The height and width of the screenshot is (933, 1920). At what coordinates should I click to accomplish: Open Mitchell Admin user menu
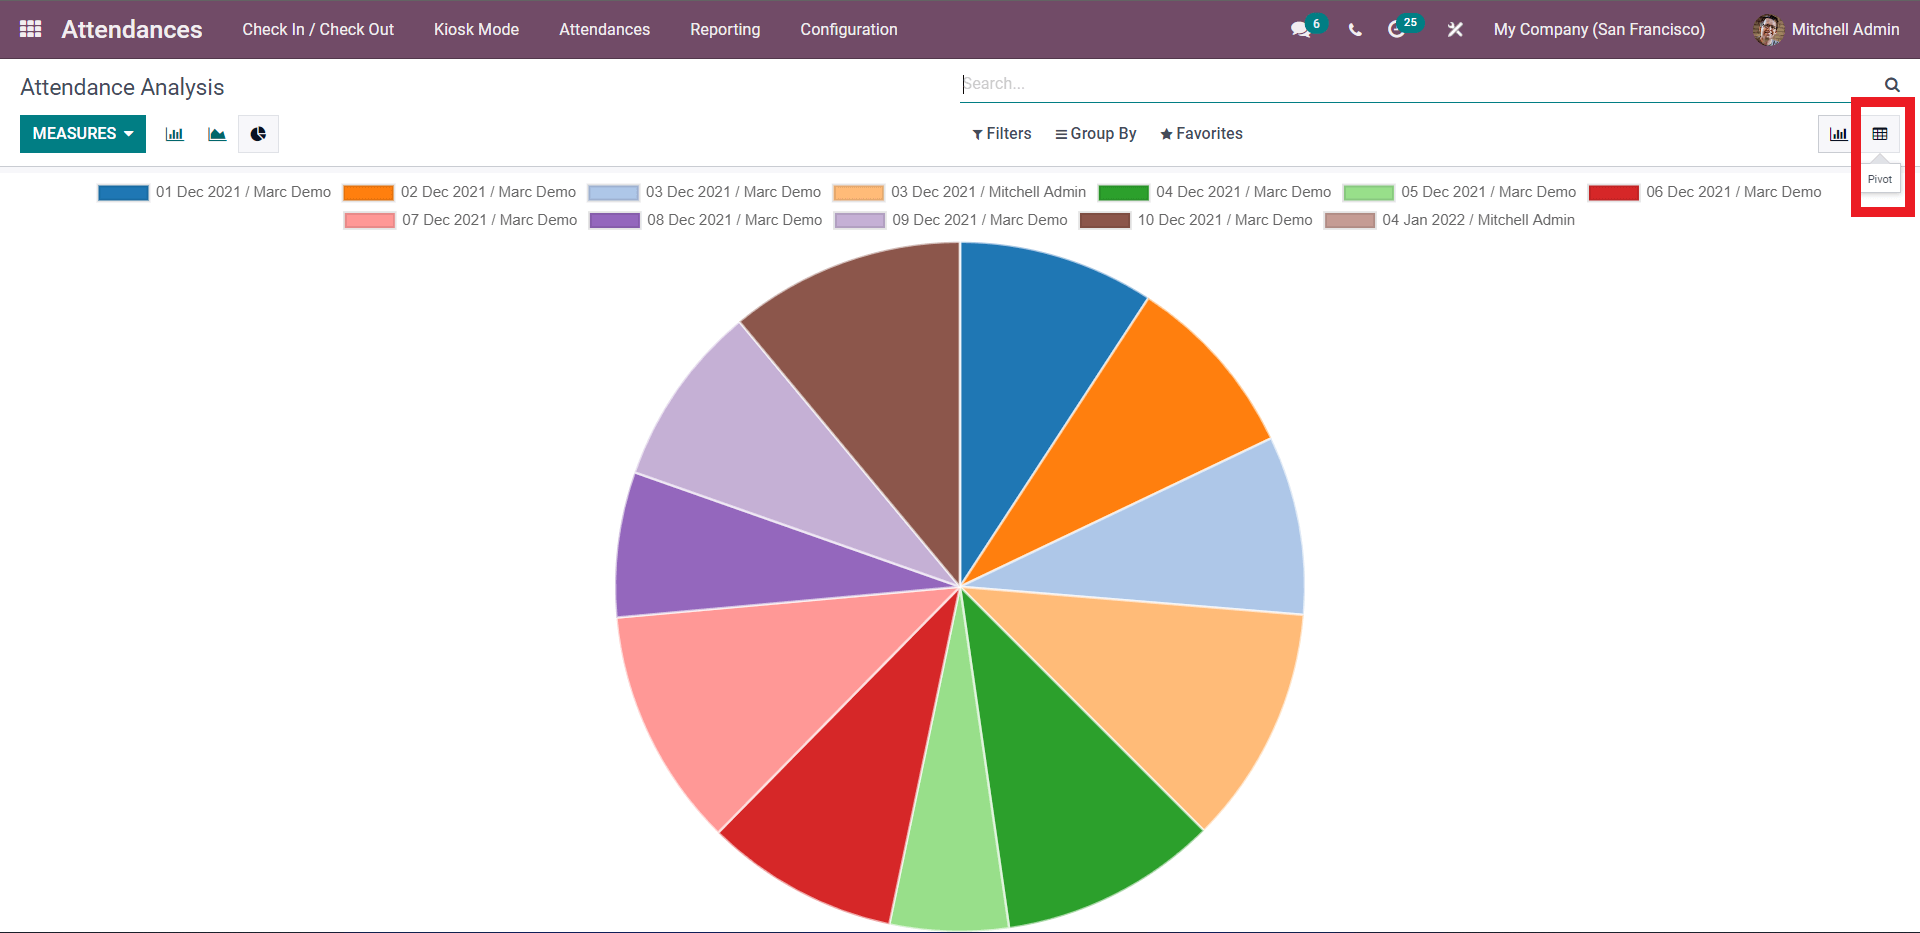(1826, 30)
